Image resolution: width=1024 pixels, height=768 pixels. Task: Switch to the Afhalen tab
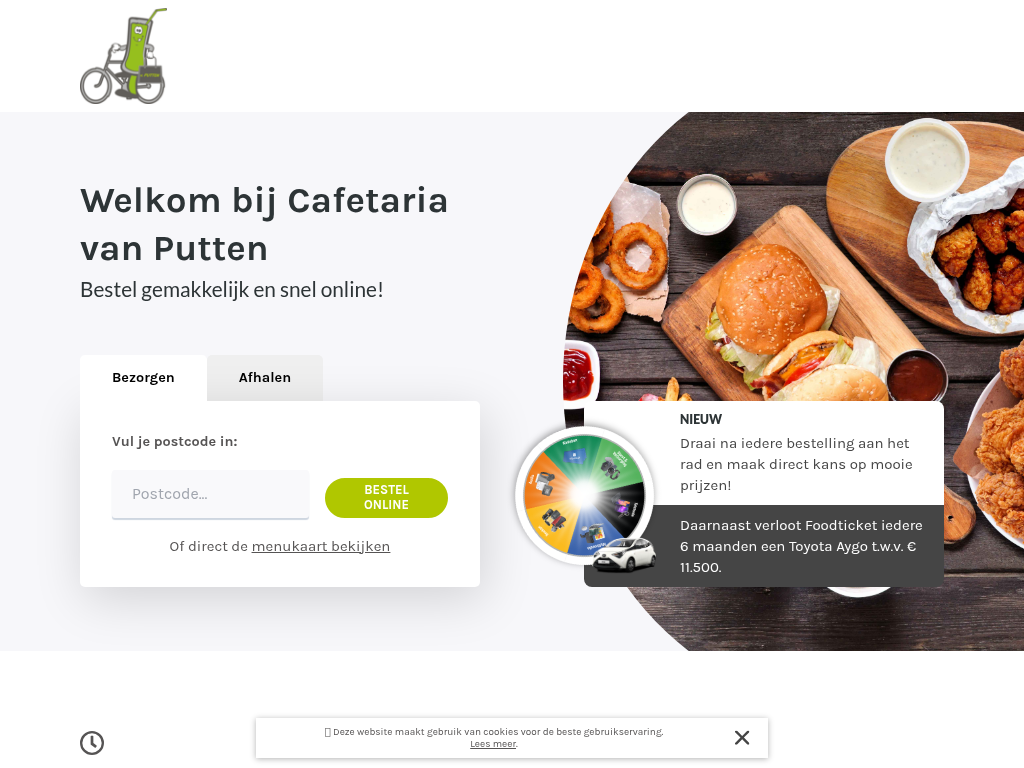[x=264, y=377]
